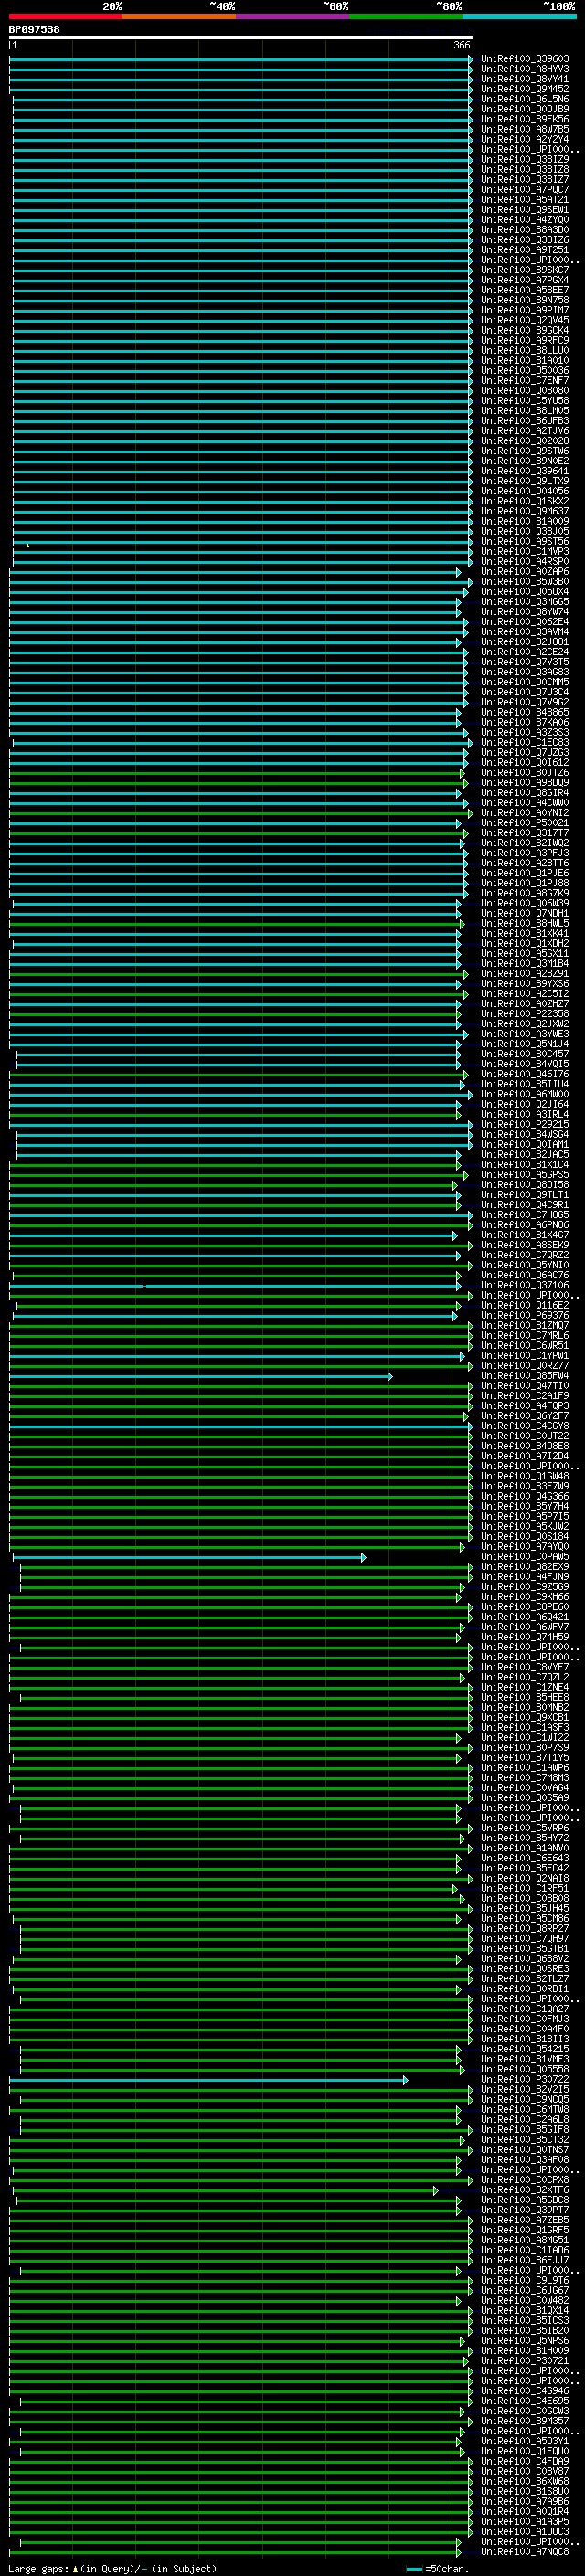Select hit label UniRef100_B6XW68
This screenshot has width=585, height=2576.
pyautogui.click(x=525, y=2482)
